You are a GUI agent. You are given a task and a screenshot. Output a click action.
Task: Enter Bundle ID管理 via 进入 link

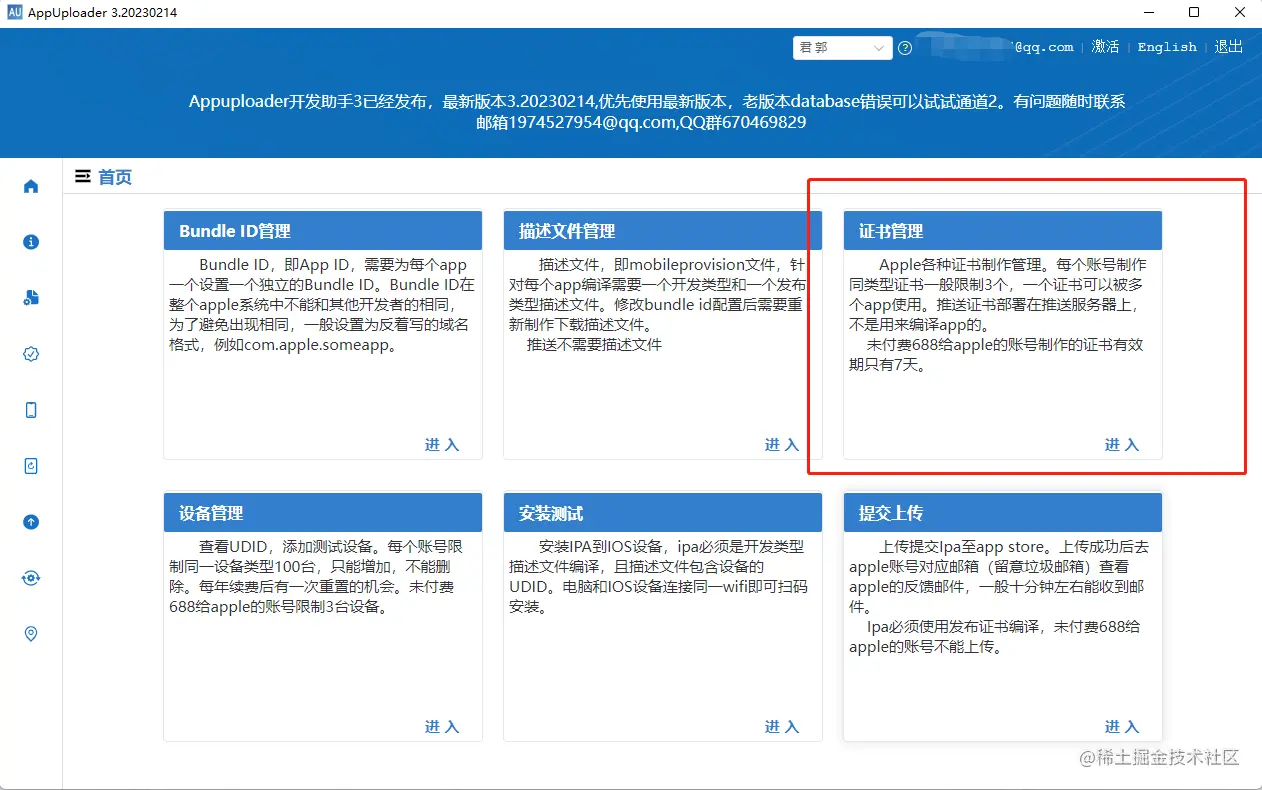[442, 445]
